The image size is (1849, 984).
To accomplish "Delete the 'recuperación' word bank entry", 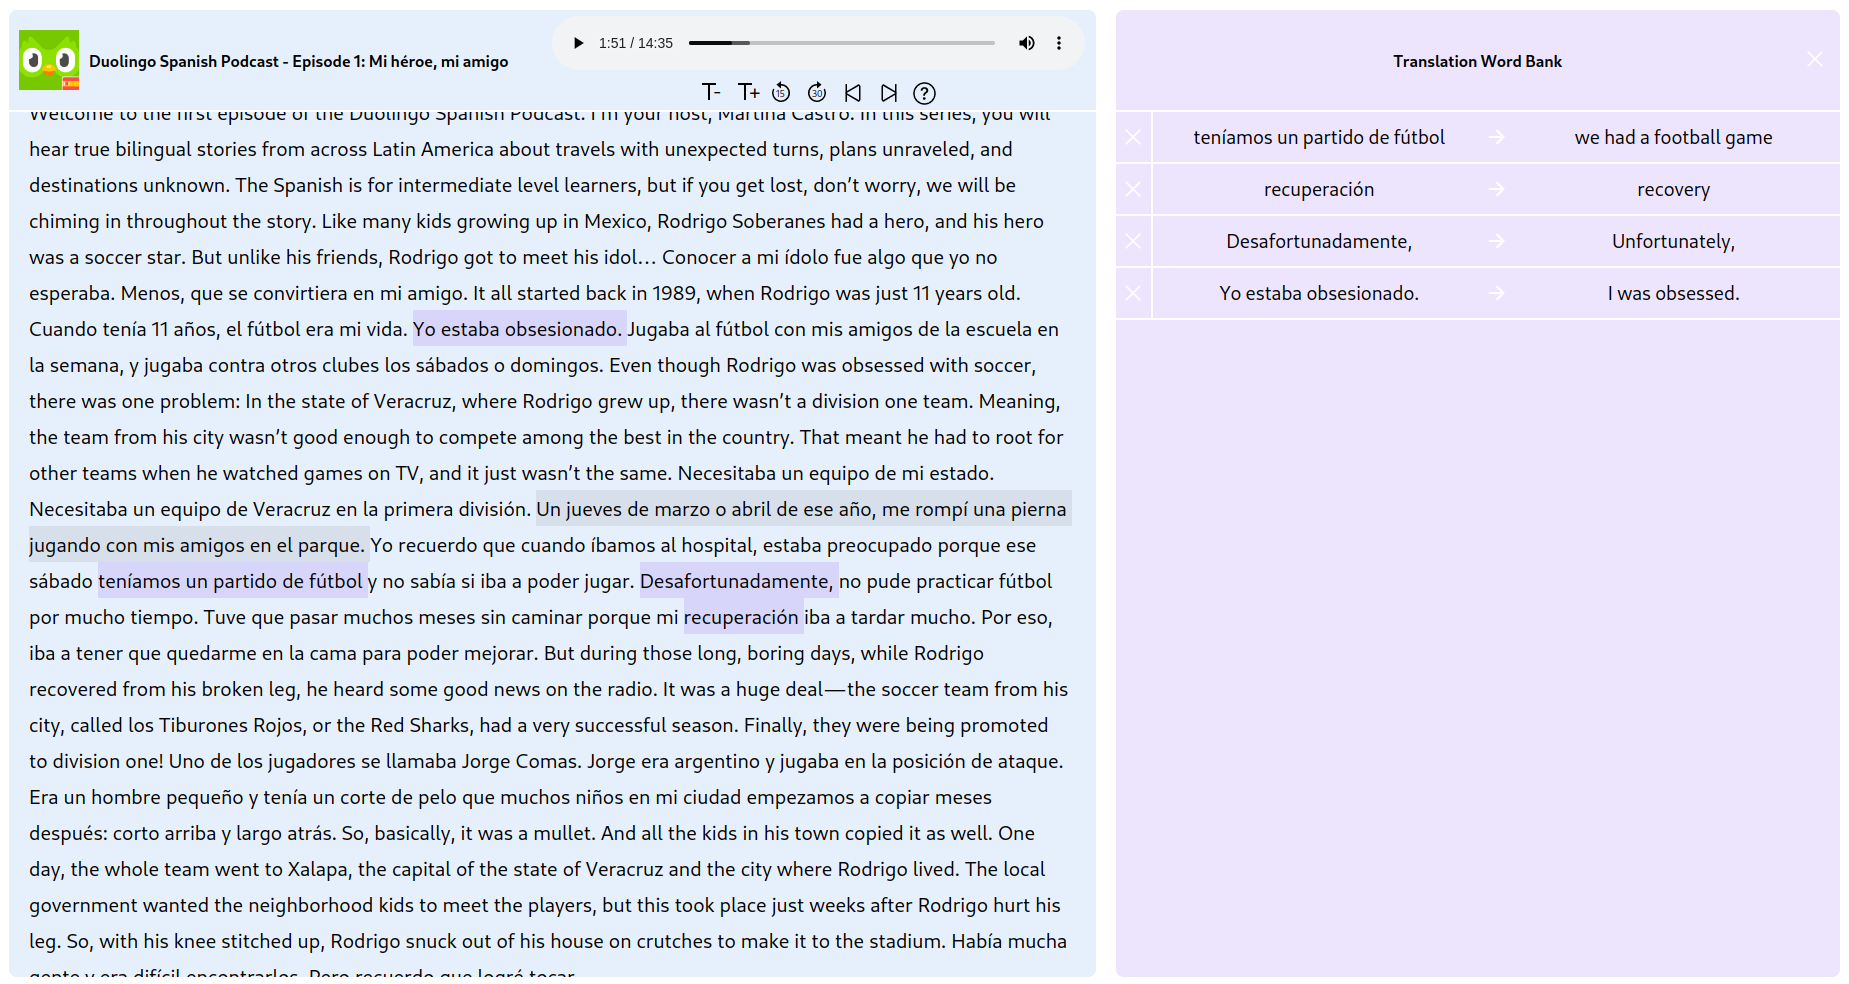I will [x=1133, y=189].
